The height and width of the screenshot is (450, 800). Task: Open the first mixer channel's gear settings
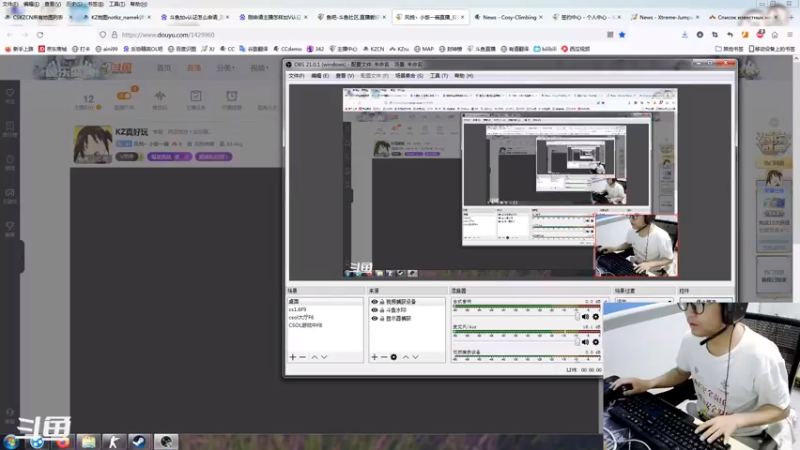(595, 317)
